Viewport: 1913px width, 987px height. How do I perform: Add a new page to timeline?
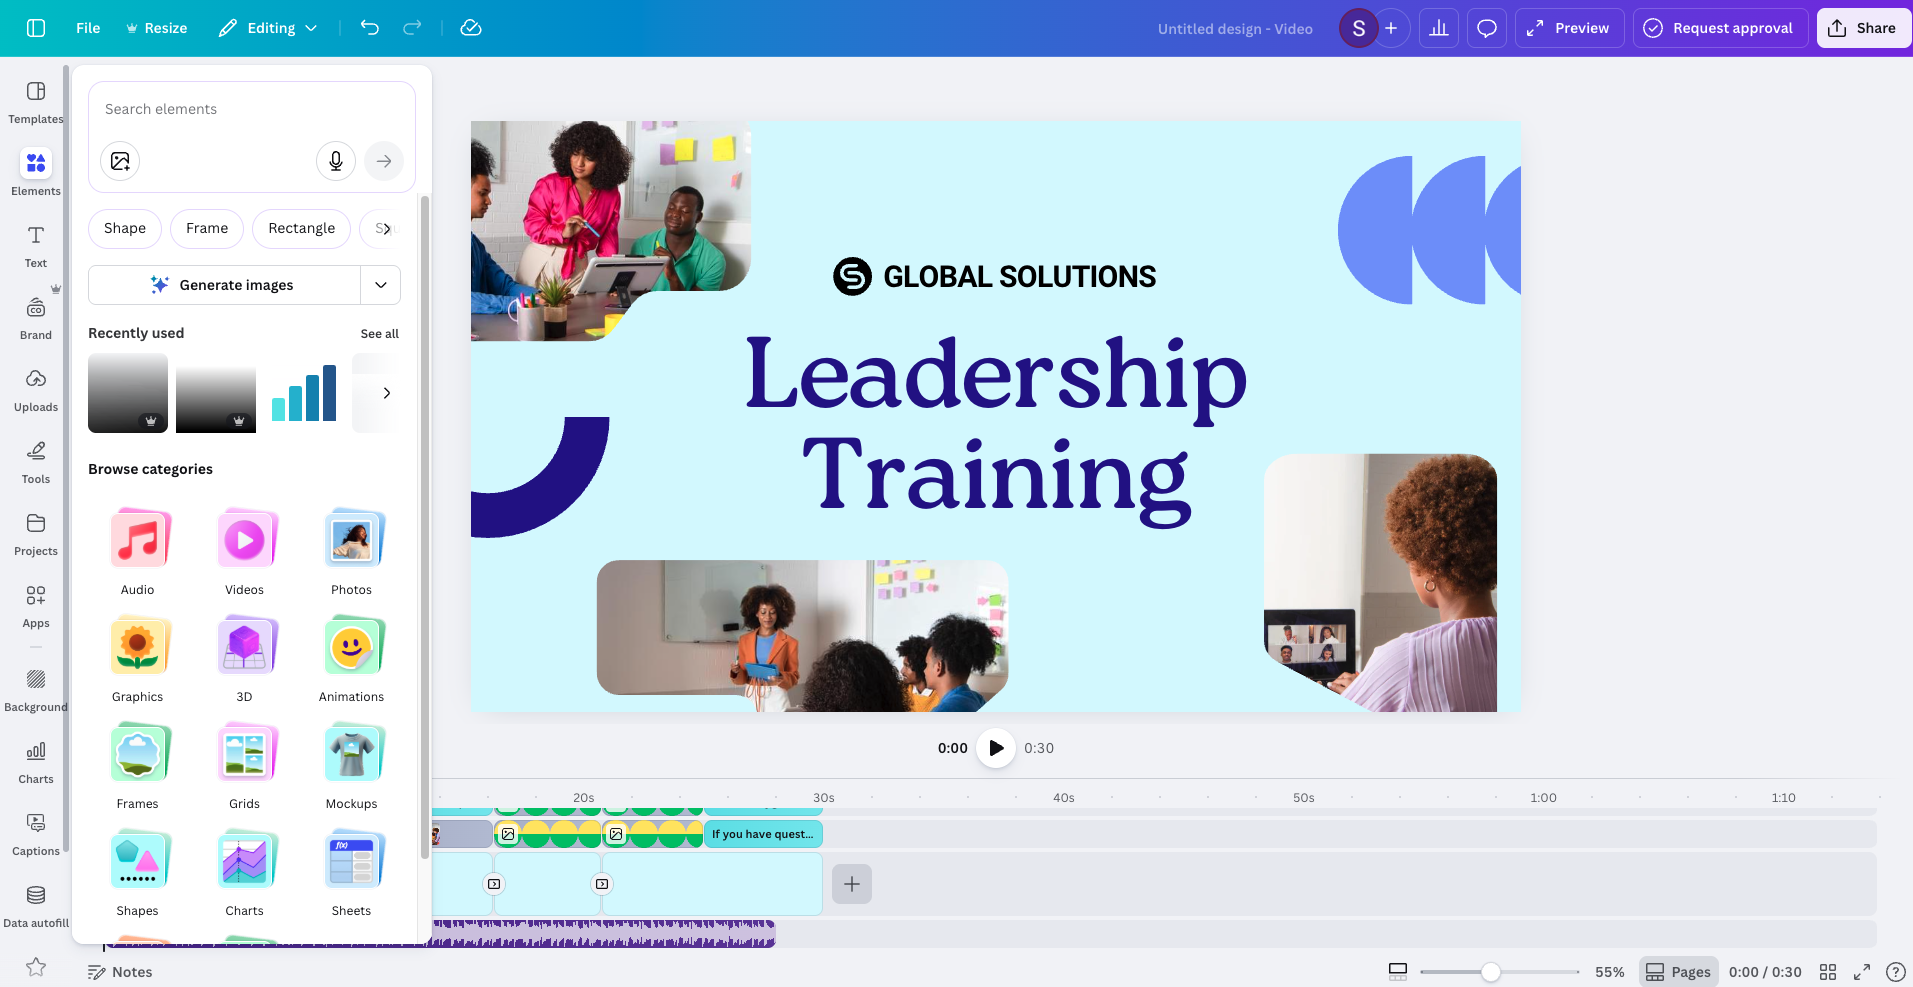pos(852,884)
